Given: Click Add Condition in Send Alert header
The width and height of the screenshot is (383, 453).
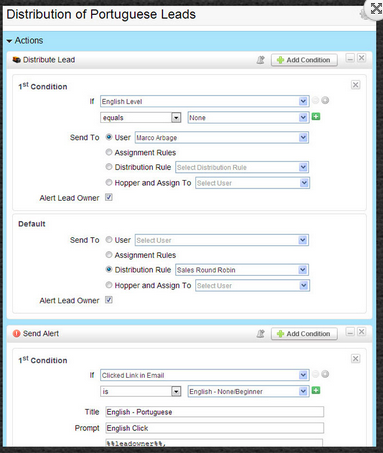Looking at the screenshot, I should tap(304, 334).
